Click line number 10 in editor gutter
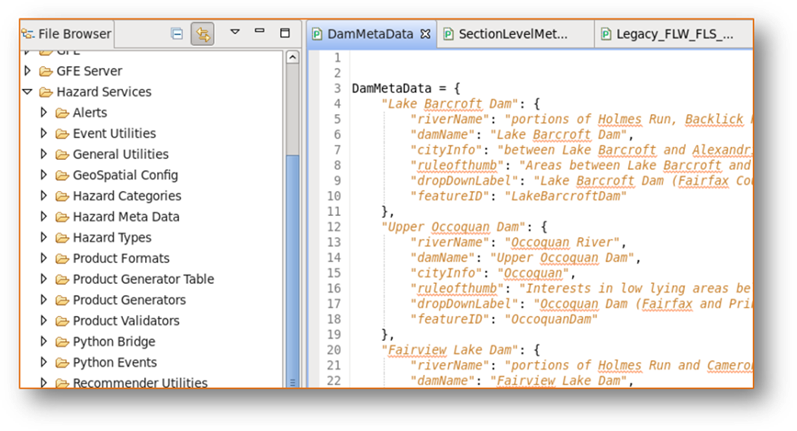This screenshot has height=431, width=797. [333, 196]
